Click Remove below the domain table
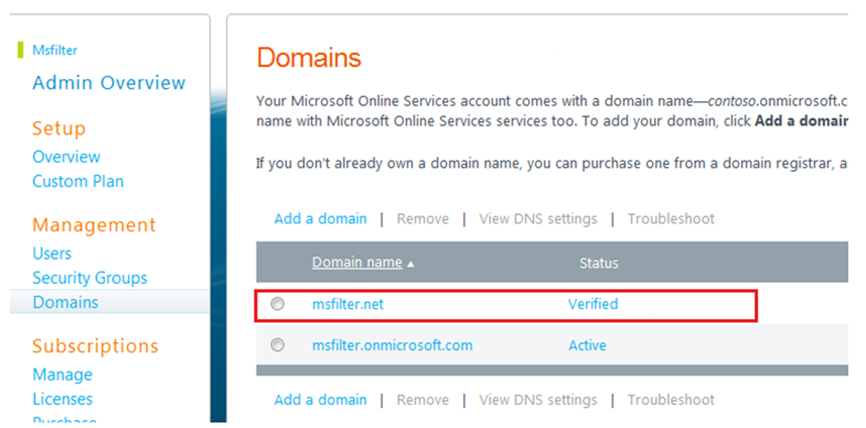The height and width of the screenshot is (428, 866). point(423,399)
